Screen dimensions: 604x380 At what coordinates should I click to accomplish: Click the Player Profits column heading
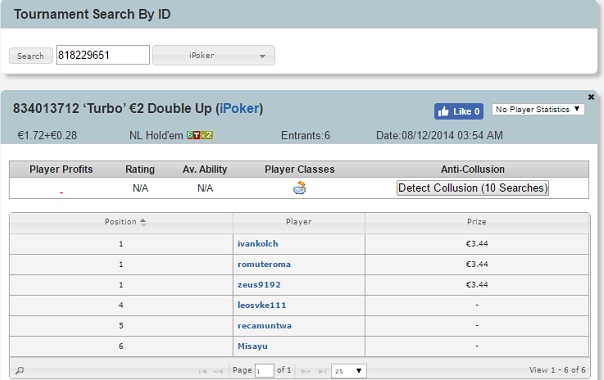tap(61, 169)
